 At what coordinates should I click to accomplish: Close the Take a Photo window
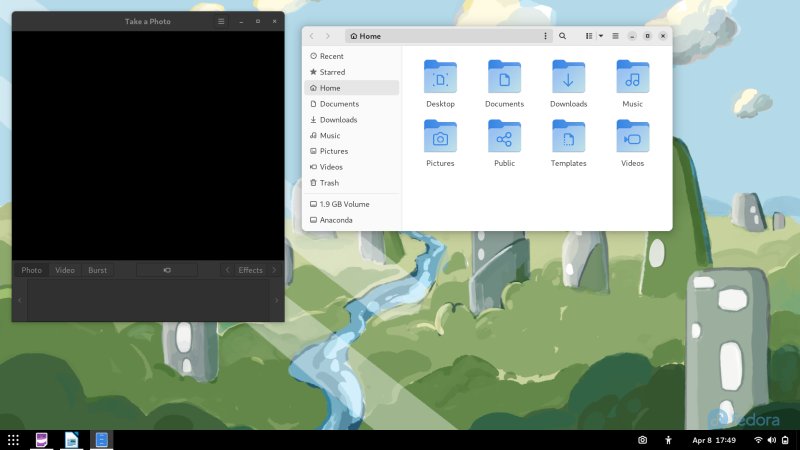click(x=274, y=21)
